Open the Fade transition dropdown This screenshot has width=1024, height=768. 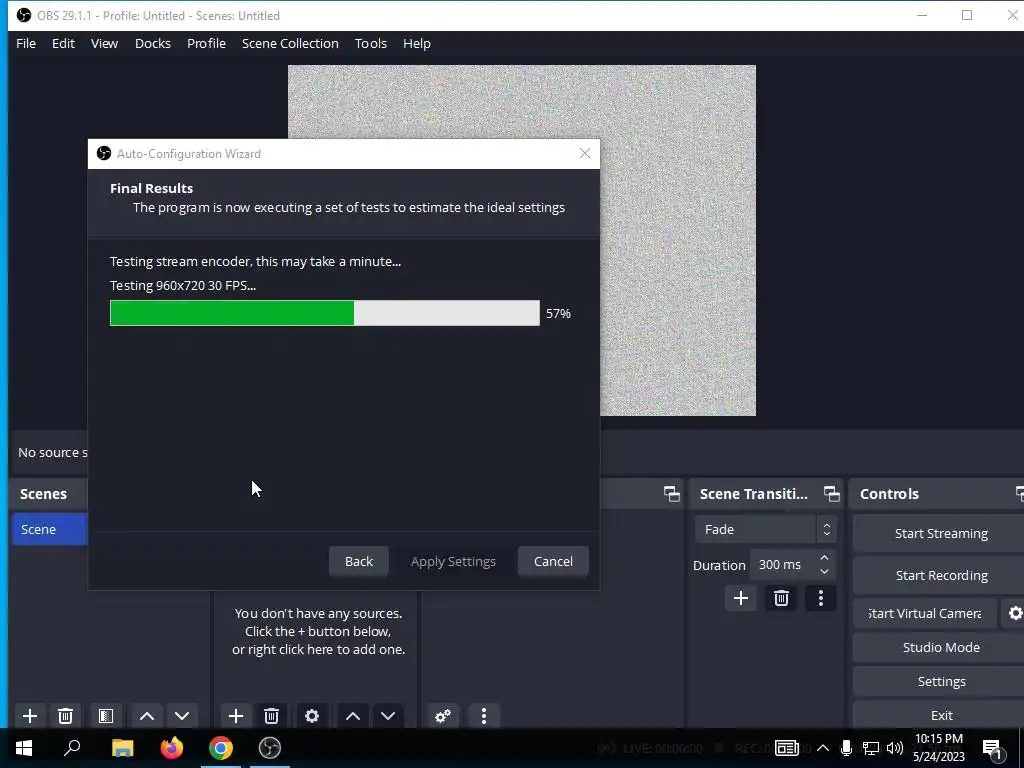click(x=765, y=530)
